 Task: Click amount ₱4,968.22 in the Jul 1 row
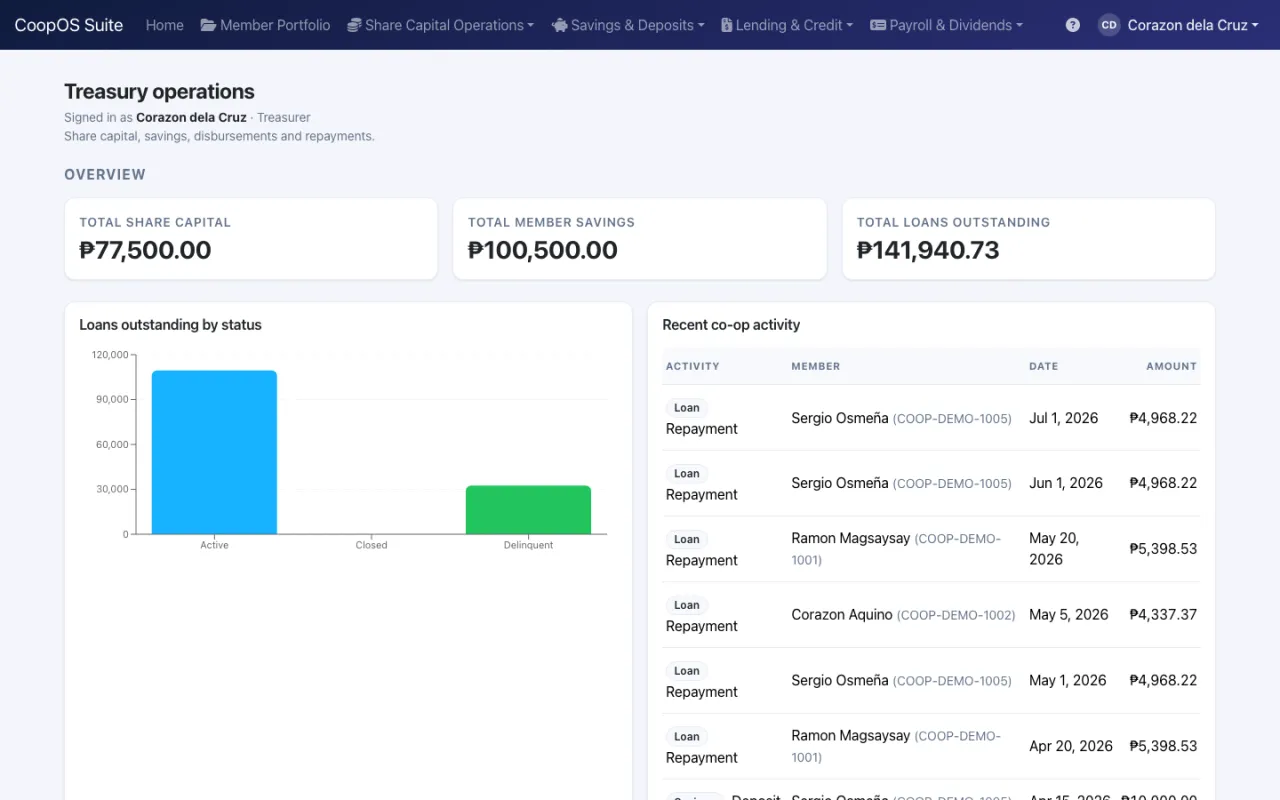[1163, 418]
